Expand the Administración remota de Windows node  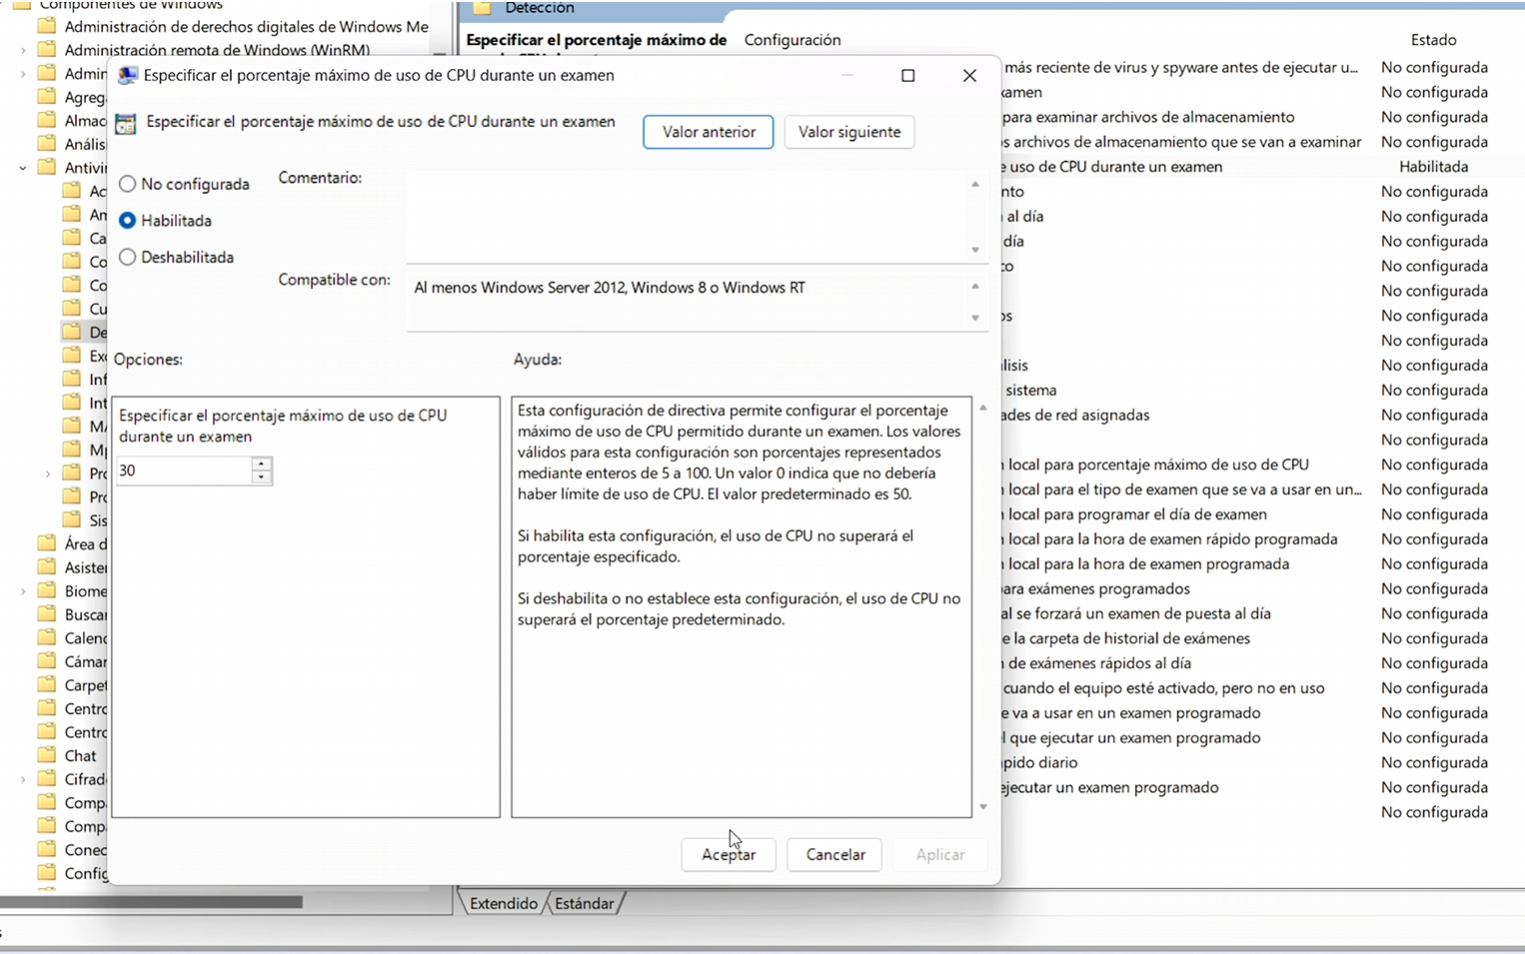click(23, 50)
